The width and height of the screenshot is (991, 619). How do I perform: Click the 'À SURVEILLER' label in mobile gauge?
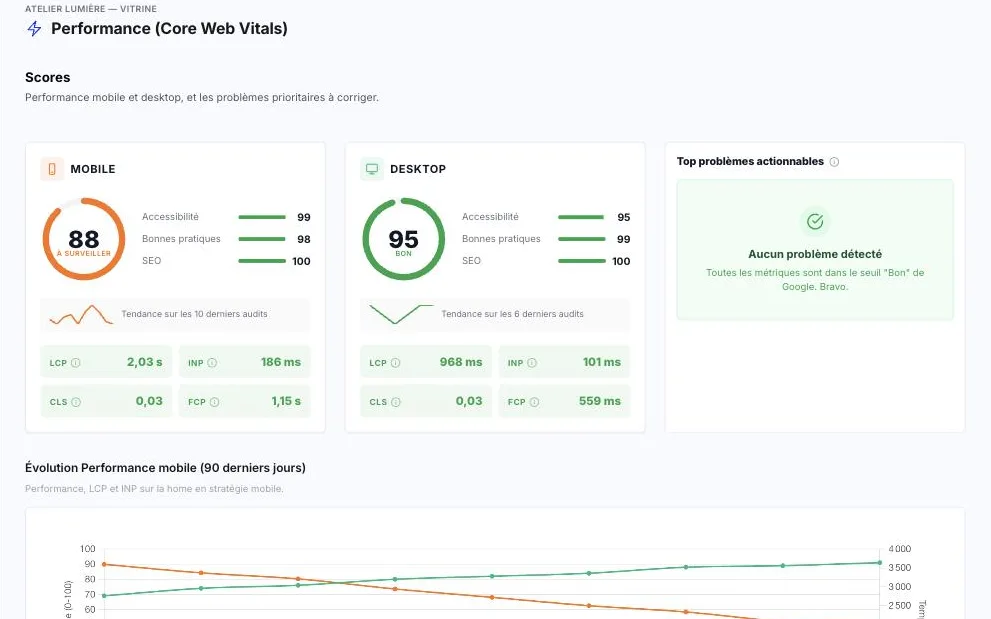pyautogui.click(x=83, y=254)
